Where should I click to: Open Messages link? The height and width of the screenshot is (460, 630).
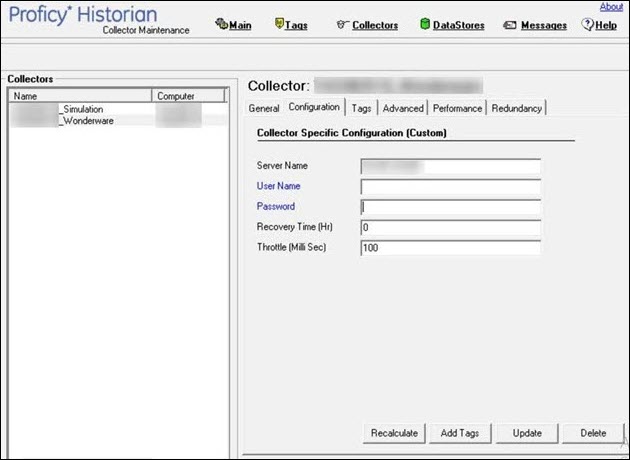(544, 25)
